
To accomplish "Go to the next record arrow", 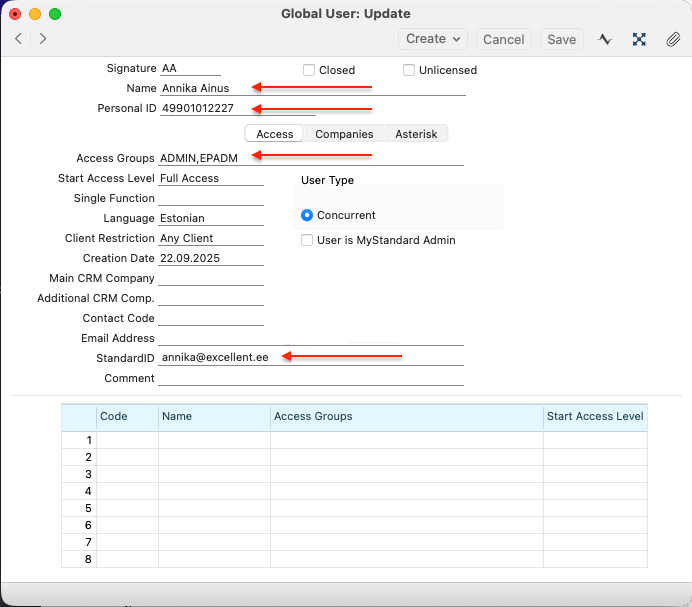I will [x=43, y=39].
